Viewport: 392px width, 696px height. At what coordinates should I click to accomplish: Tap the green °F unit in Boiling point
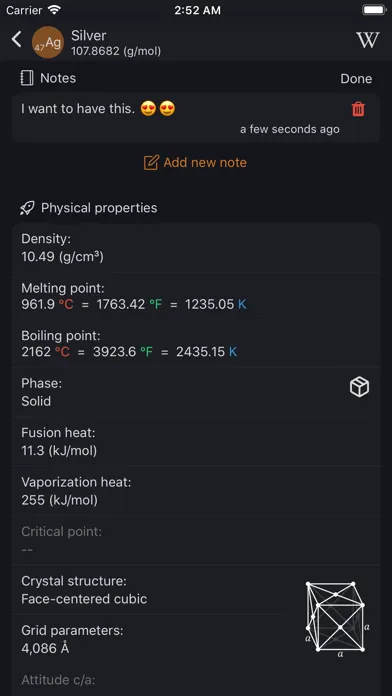click(x=146, y=352)
